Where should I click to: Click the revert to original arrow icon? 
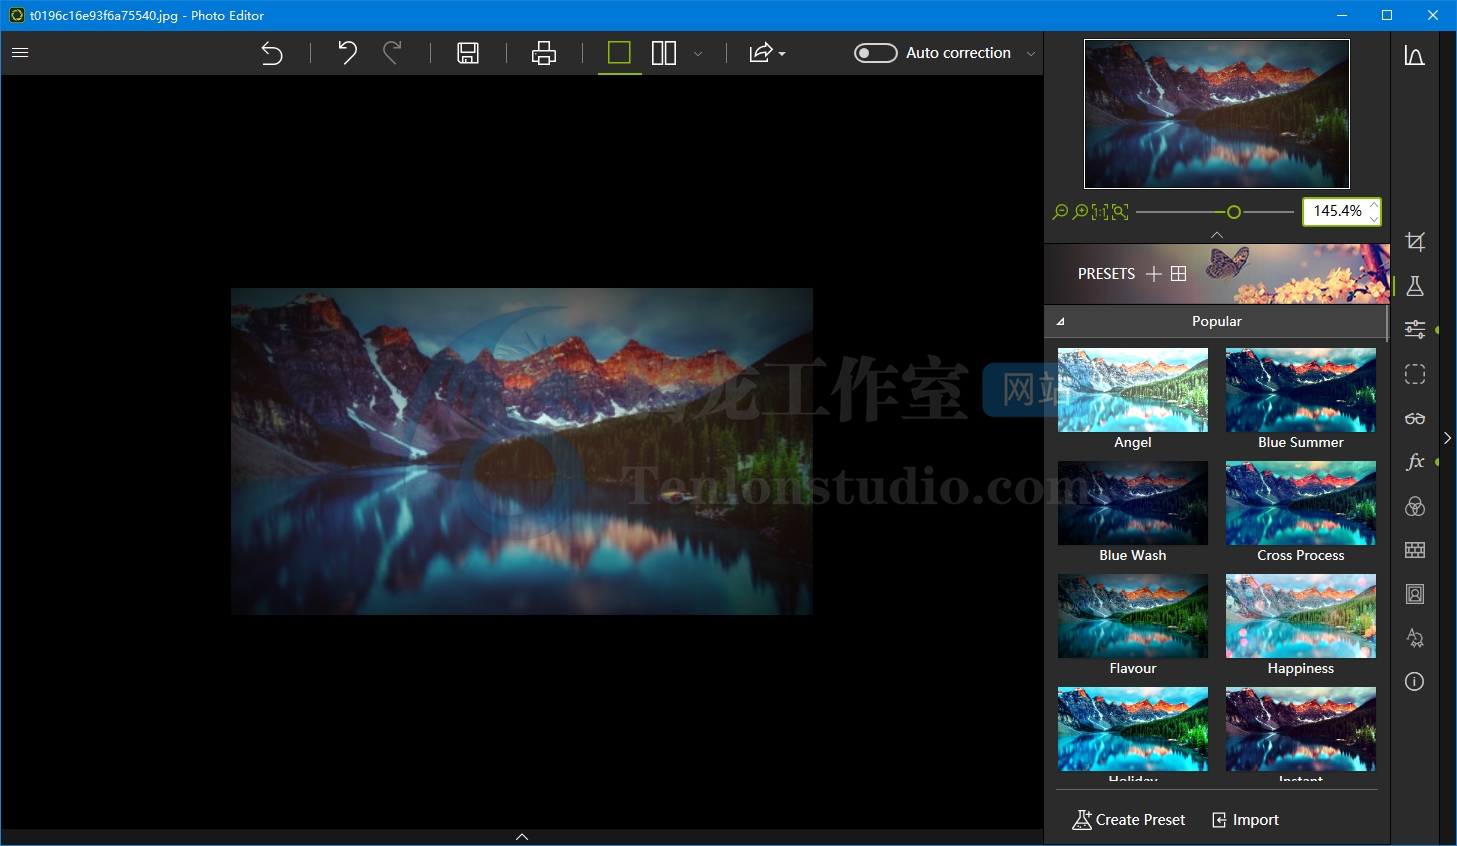(272, 53)
